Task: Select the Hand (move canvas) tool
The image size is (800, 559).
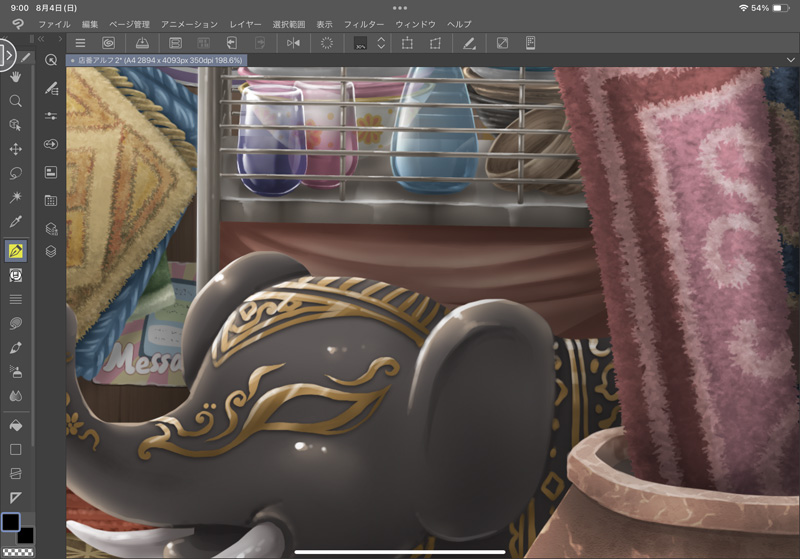Action: click(x=16, y=76)
